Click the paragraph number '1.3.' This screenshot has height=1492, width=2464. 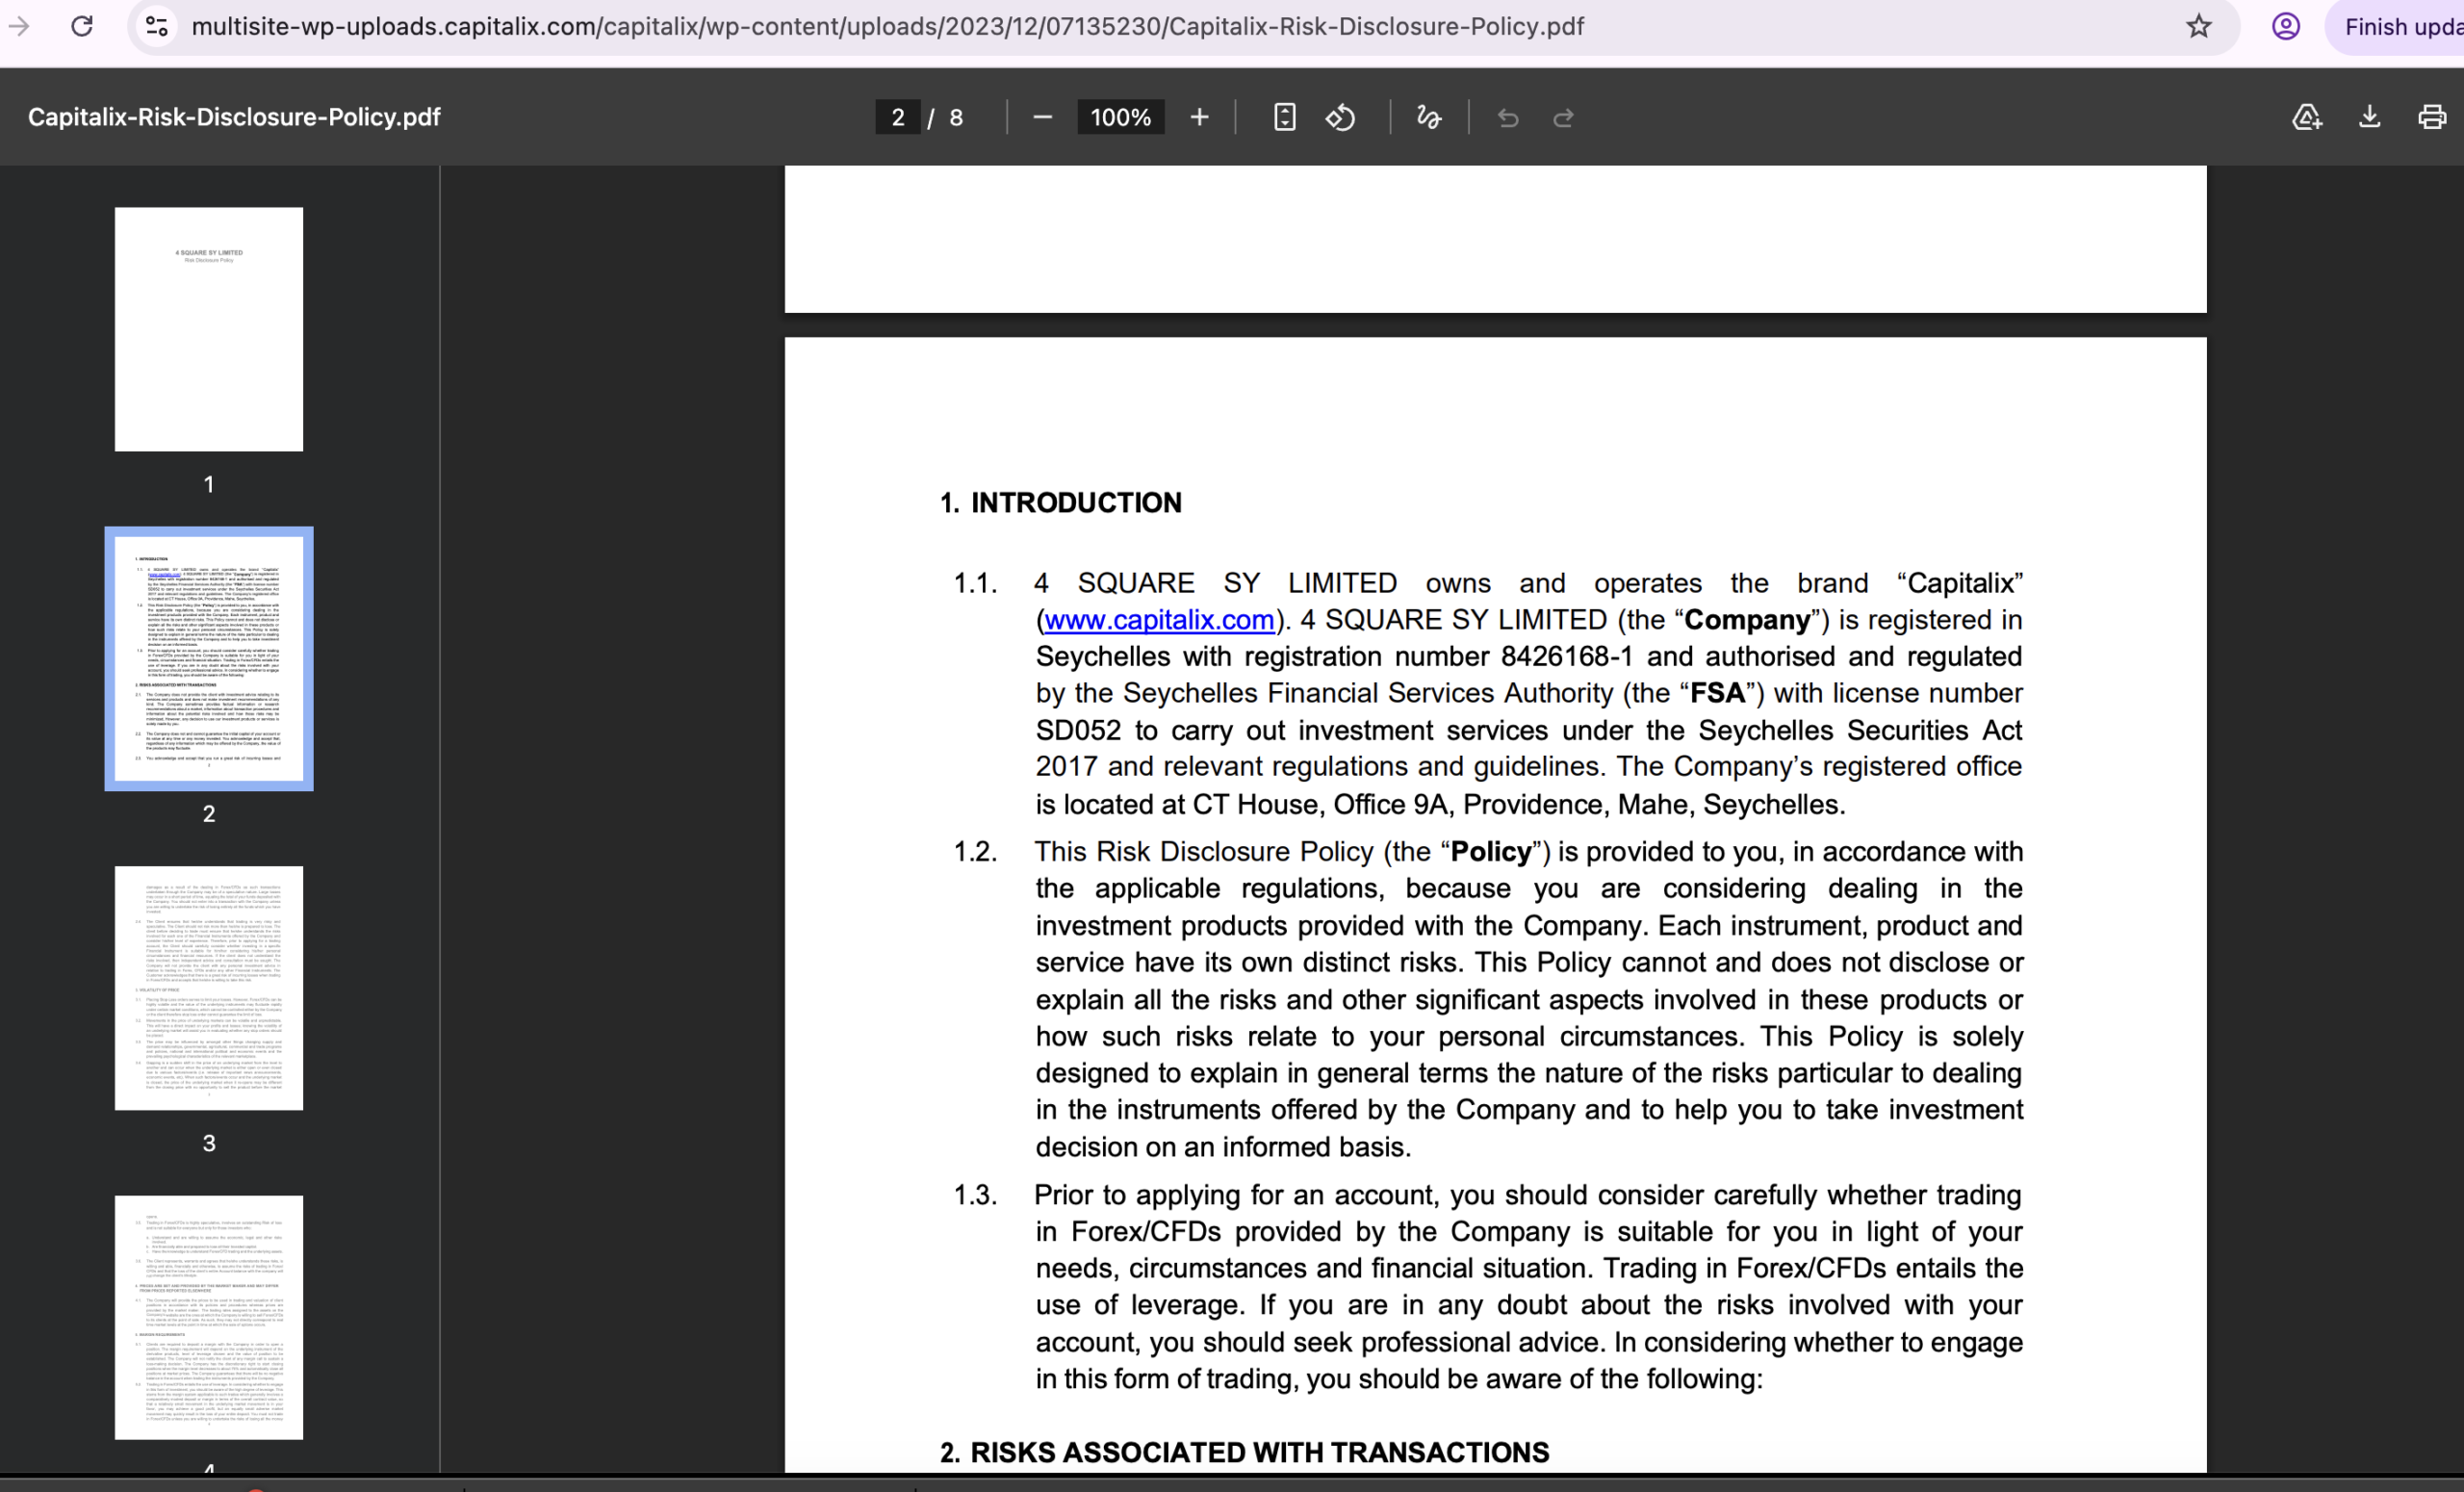(x=974, y=1195)
